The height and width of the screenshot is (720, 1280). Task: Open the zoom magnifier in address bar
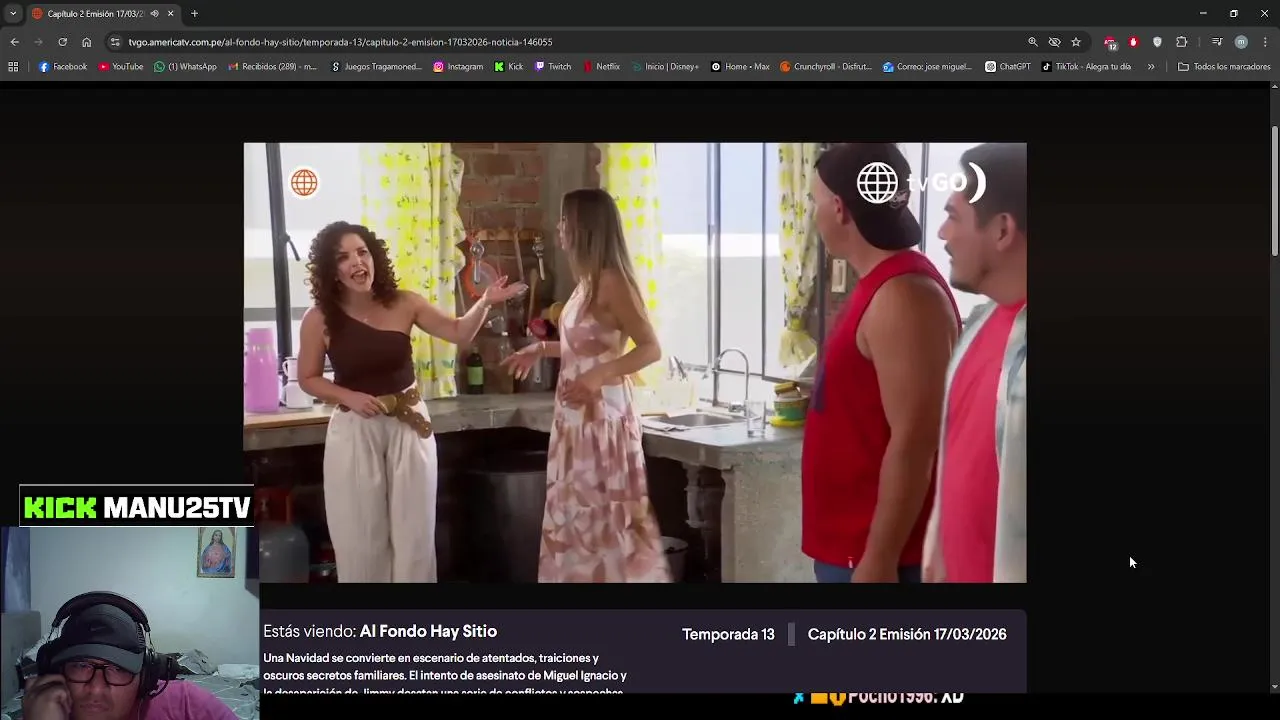tap(1033, 42)
